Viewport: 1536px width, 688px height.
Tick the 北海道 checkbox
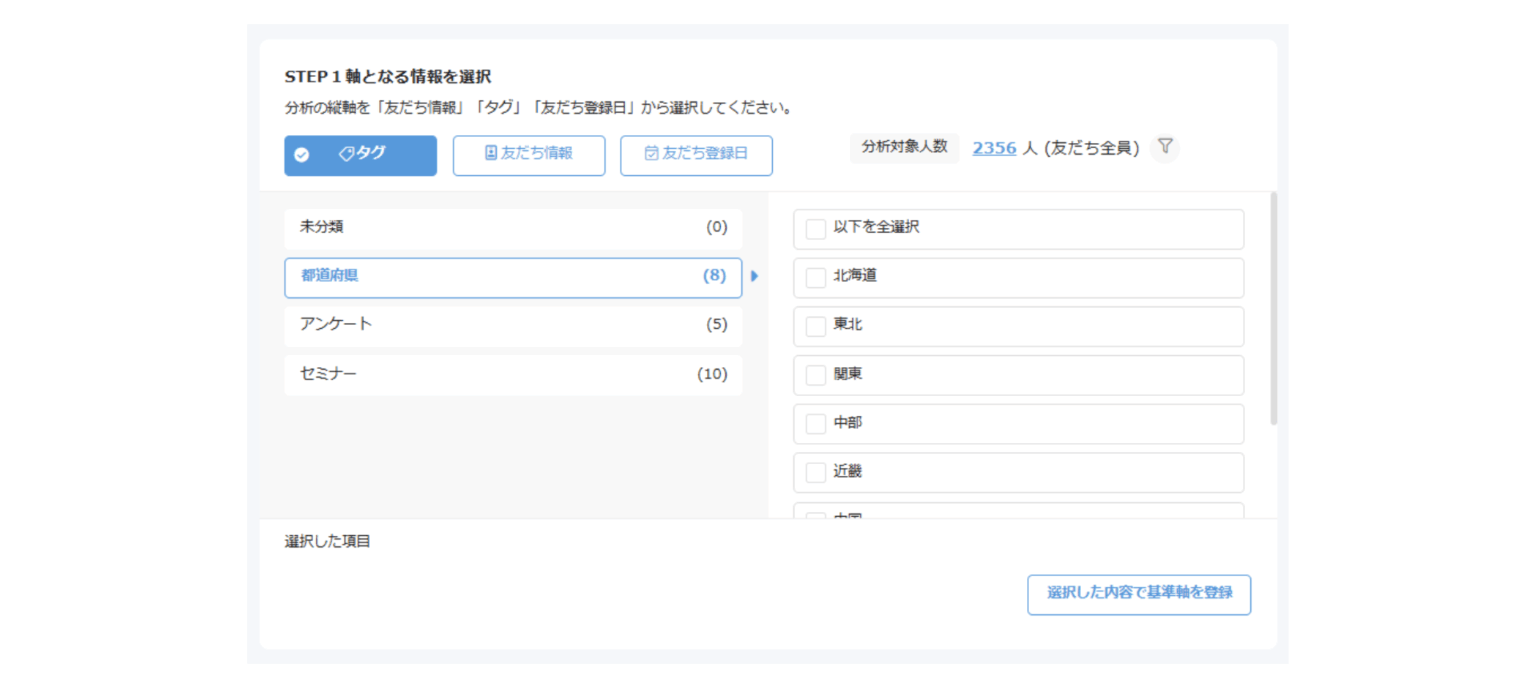click(x=816, y=278)
